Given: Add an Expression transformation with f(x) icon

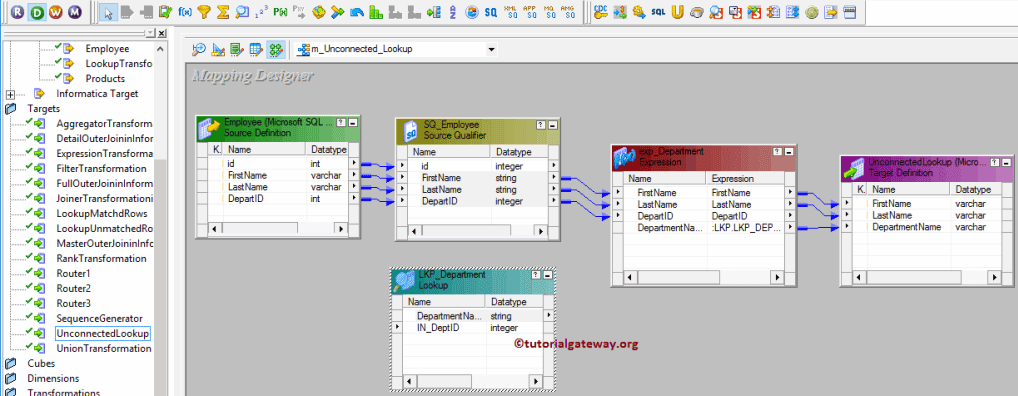Looking at the screenshot, I should coord(185,12).
